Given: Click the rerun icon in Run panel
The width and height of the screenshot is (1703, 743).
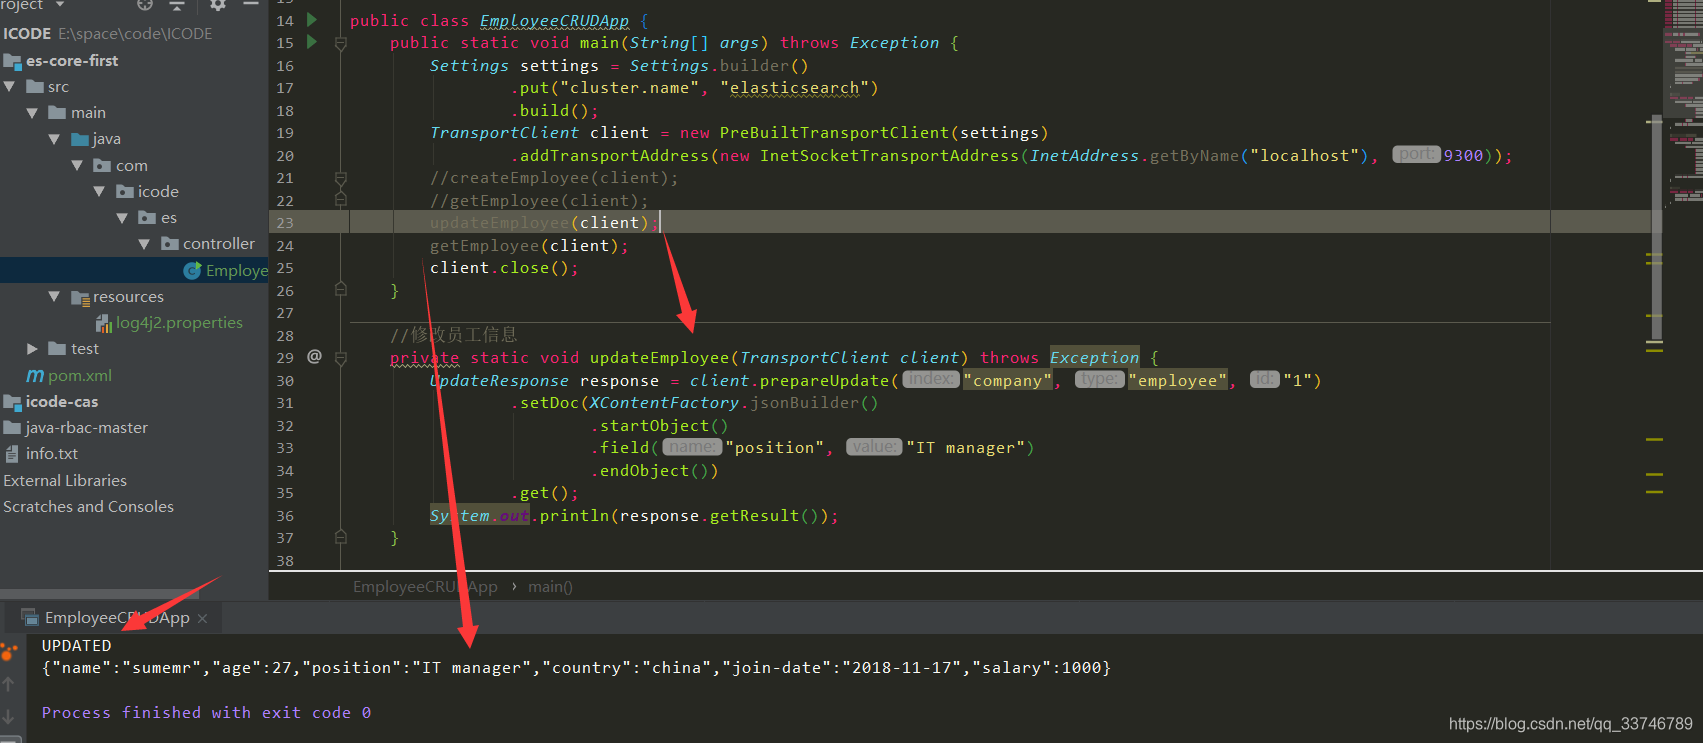Looking at the screenshot, I should click(9, 652).
